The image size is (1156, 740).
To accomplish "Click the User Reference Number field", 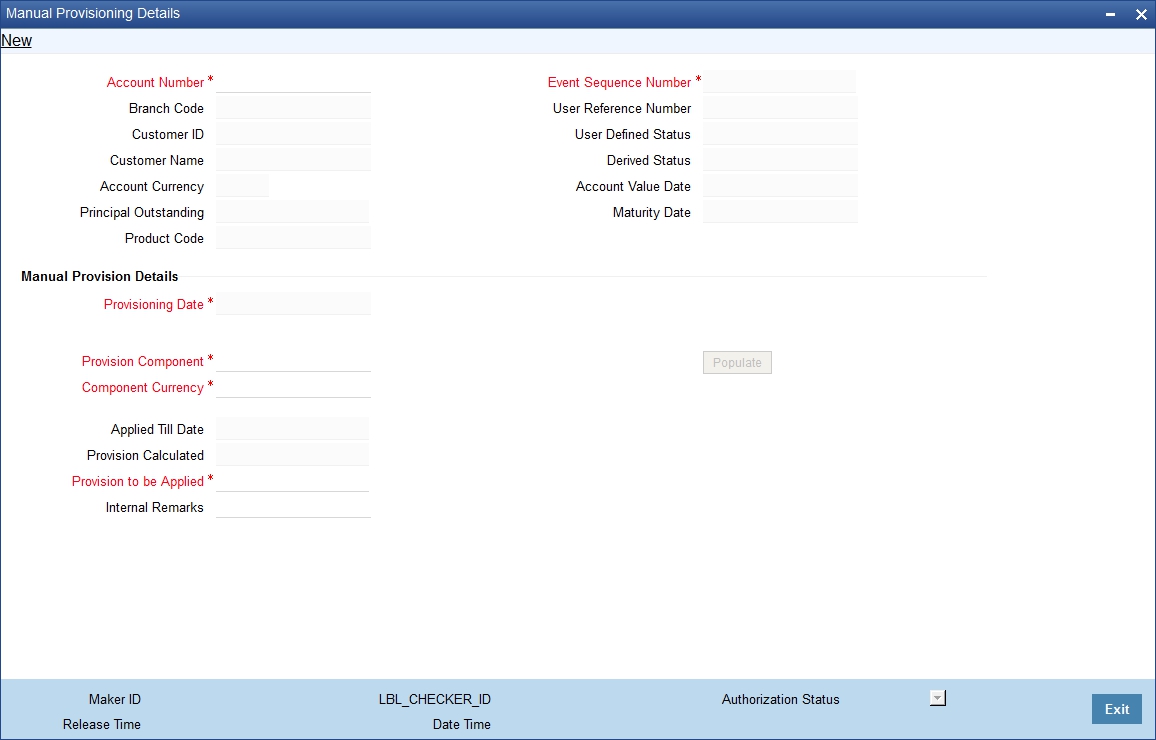I will (780, 108).
